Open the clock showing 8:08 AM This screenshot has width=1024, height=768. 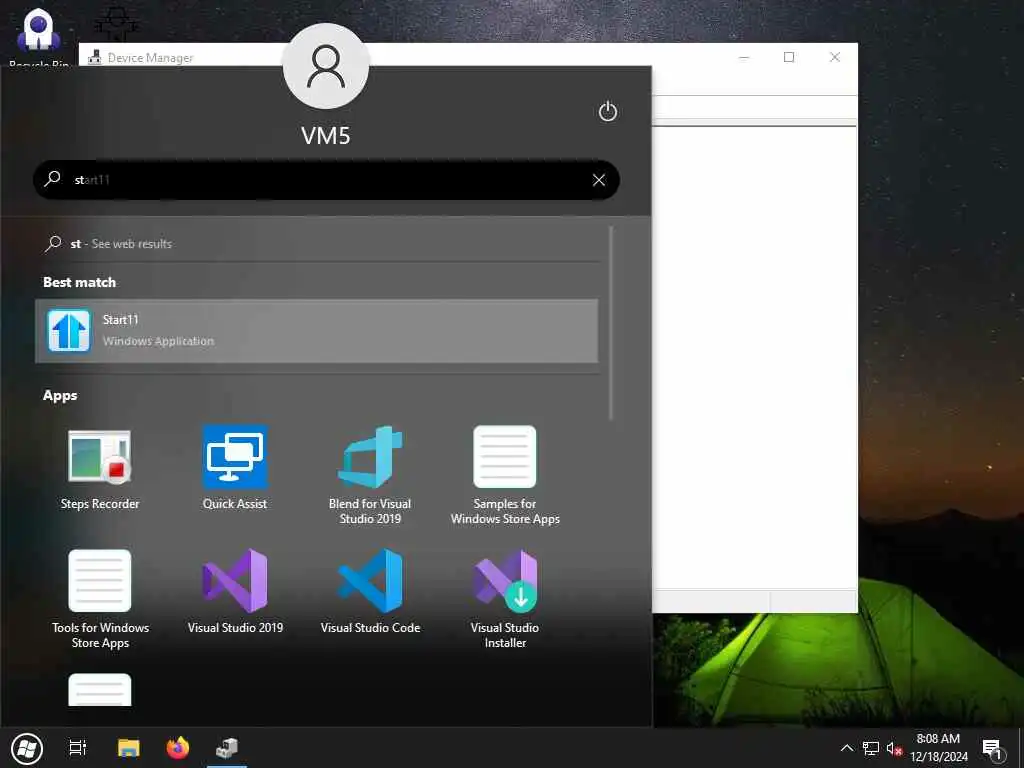938,748
